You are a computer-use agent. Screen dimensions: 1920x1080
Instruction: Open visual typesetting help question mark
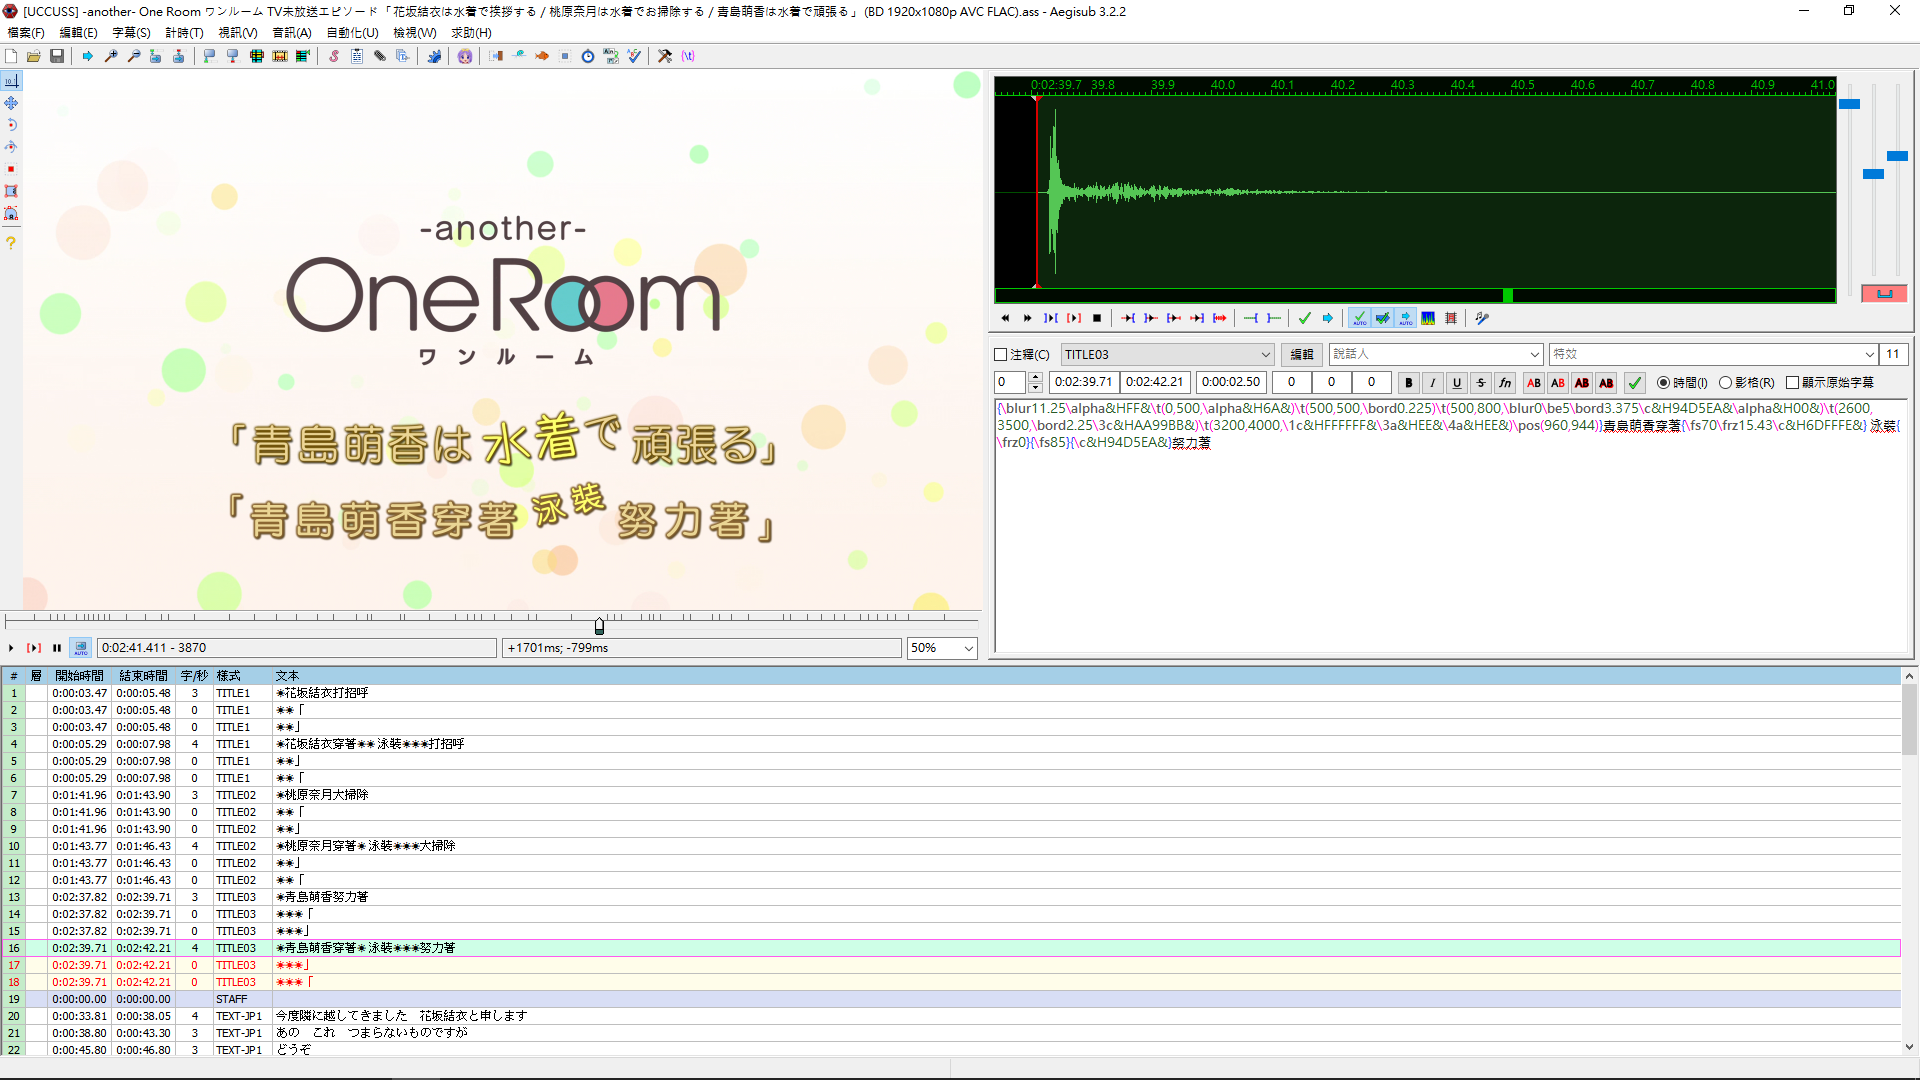point(11,243)
